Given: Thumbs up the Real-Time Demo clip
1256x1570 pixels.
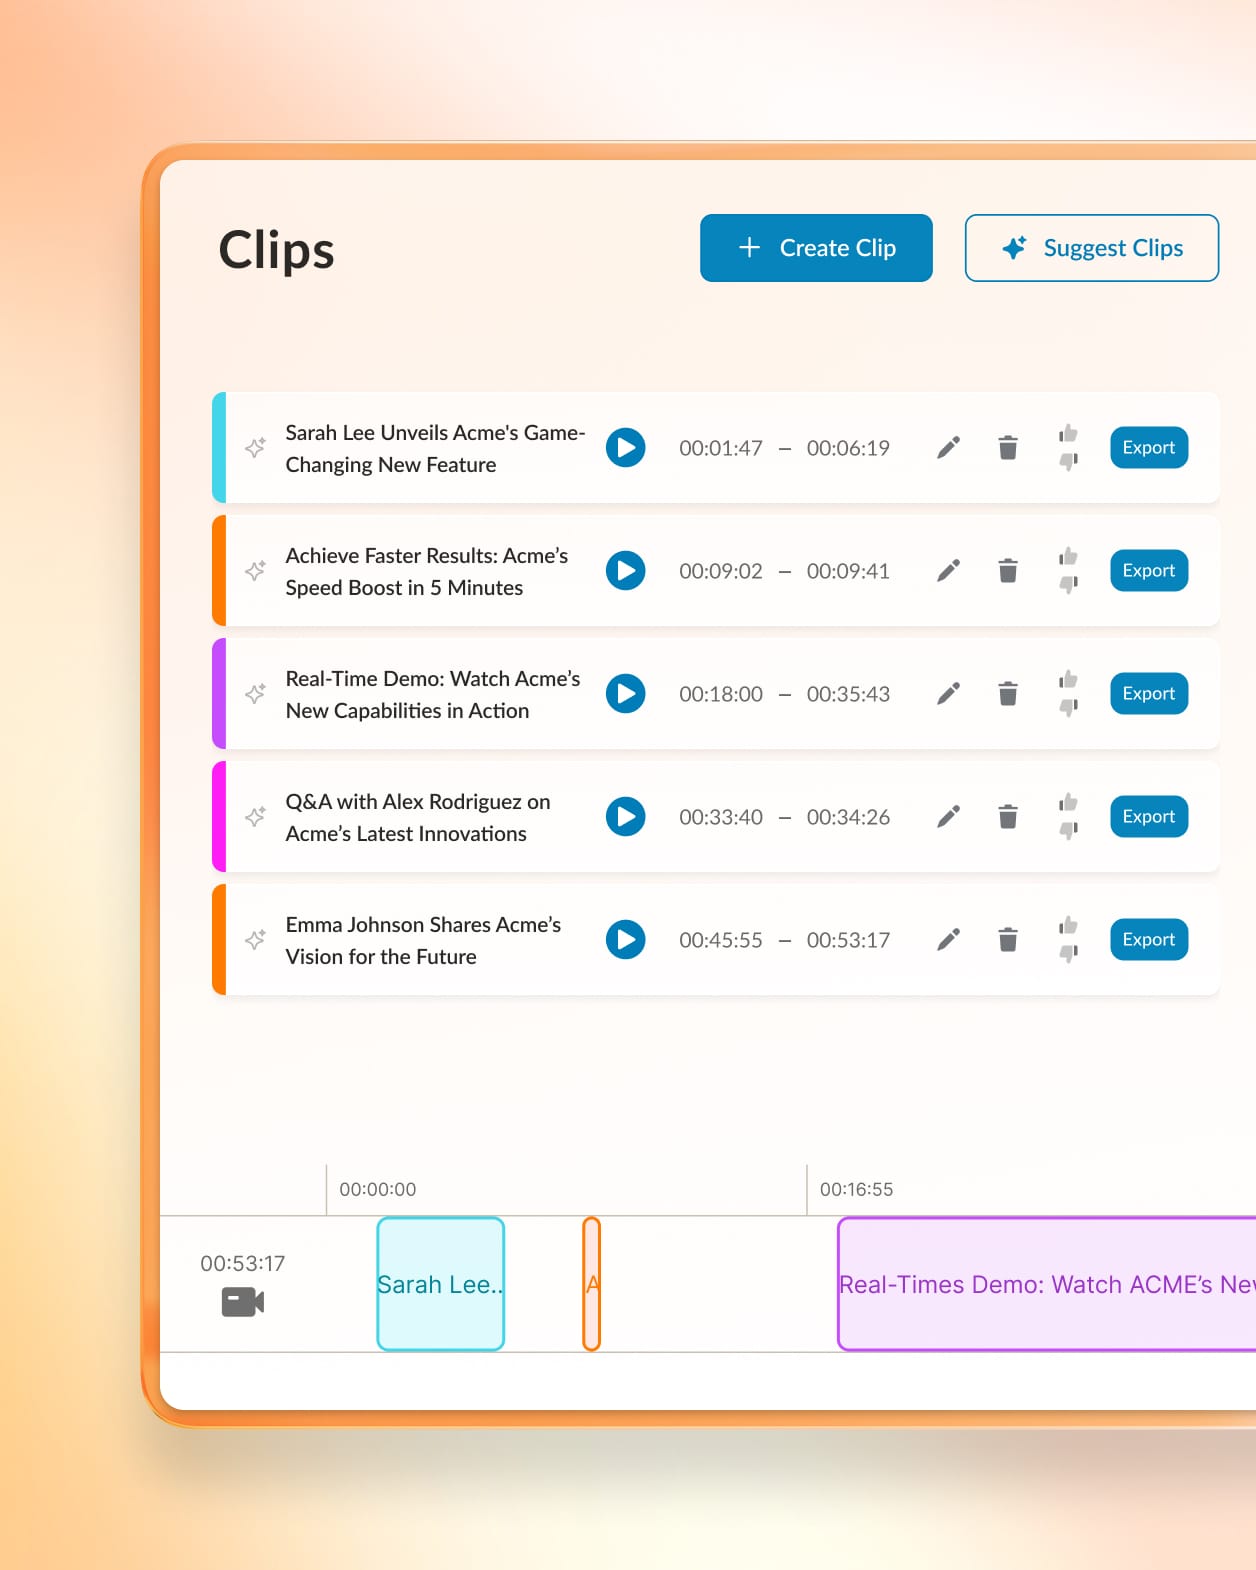Looking at the screenshot, I should point(1068,679).
